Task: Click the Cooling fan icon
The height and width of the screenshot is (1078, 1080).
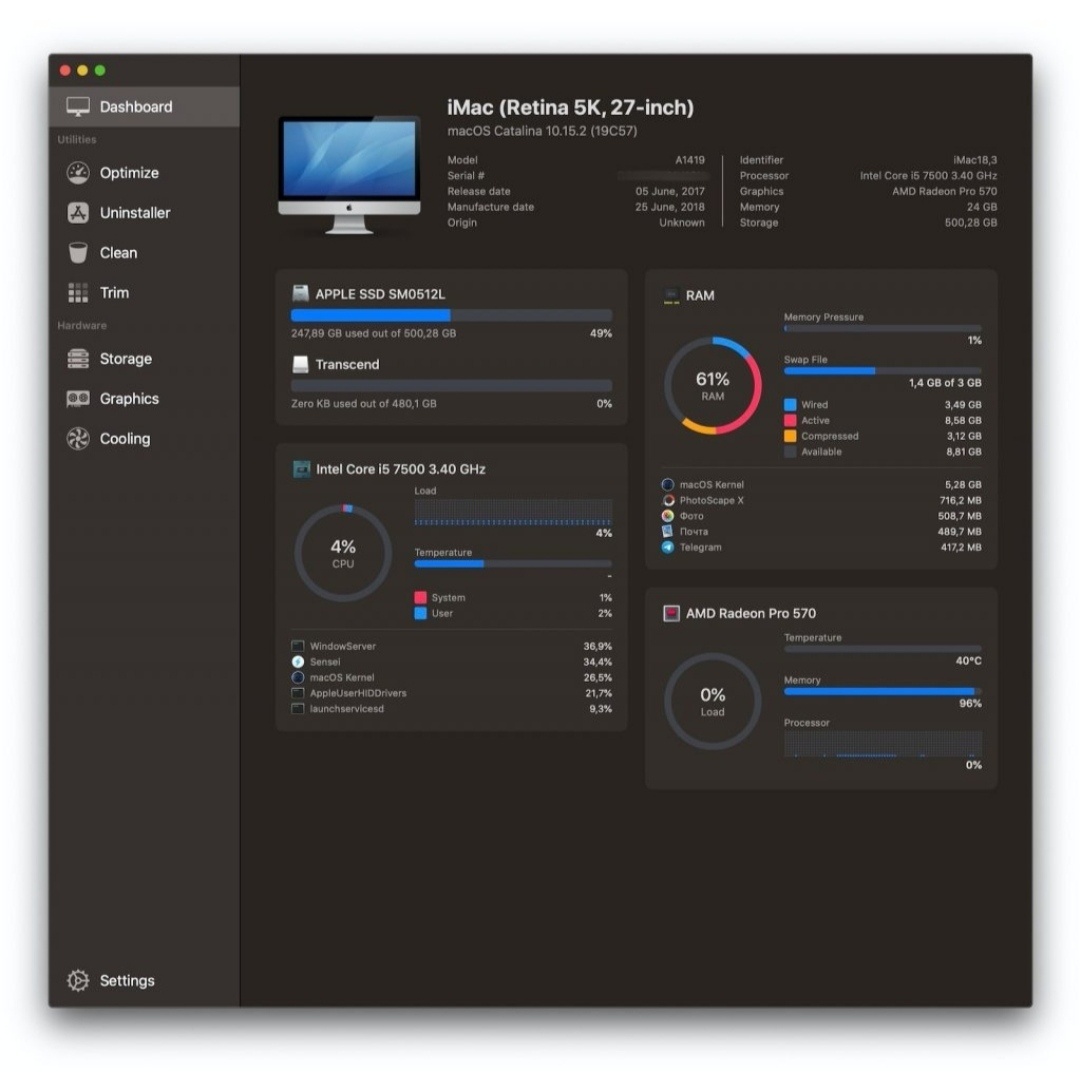Action: [78, 439]
